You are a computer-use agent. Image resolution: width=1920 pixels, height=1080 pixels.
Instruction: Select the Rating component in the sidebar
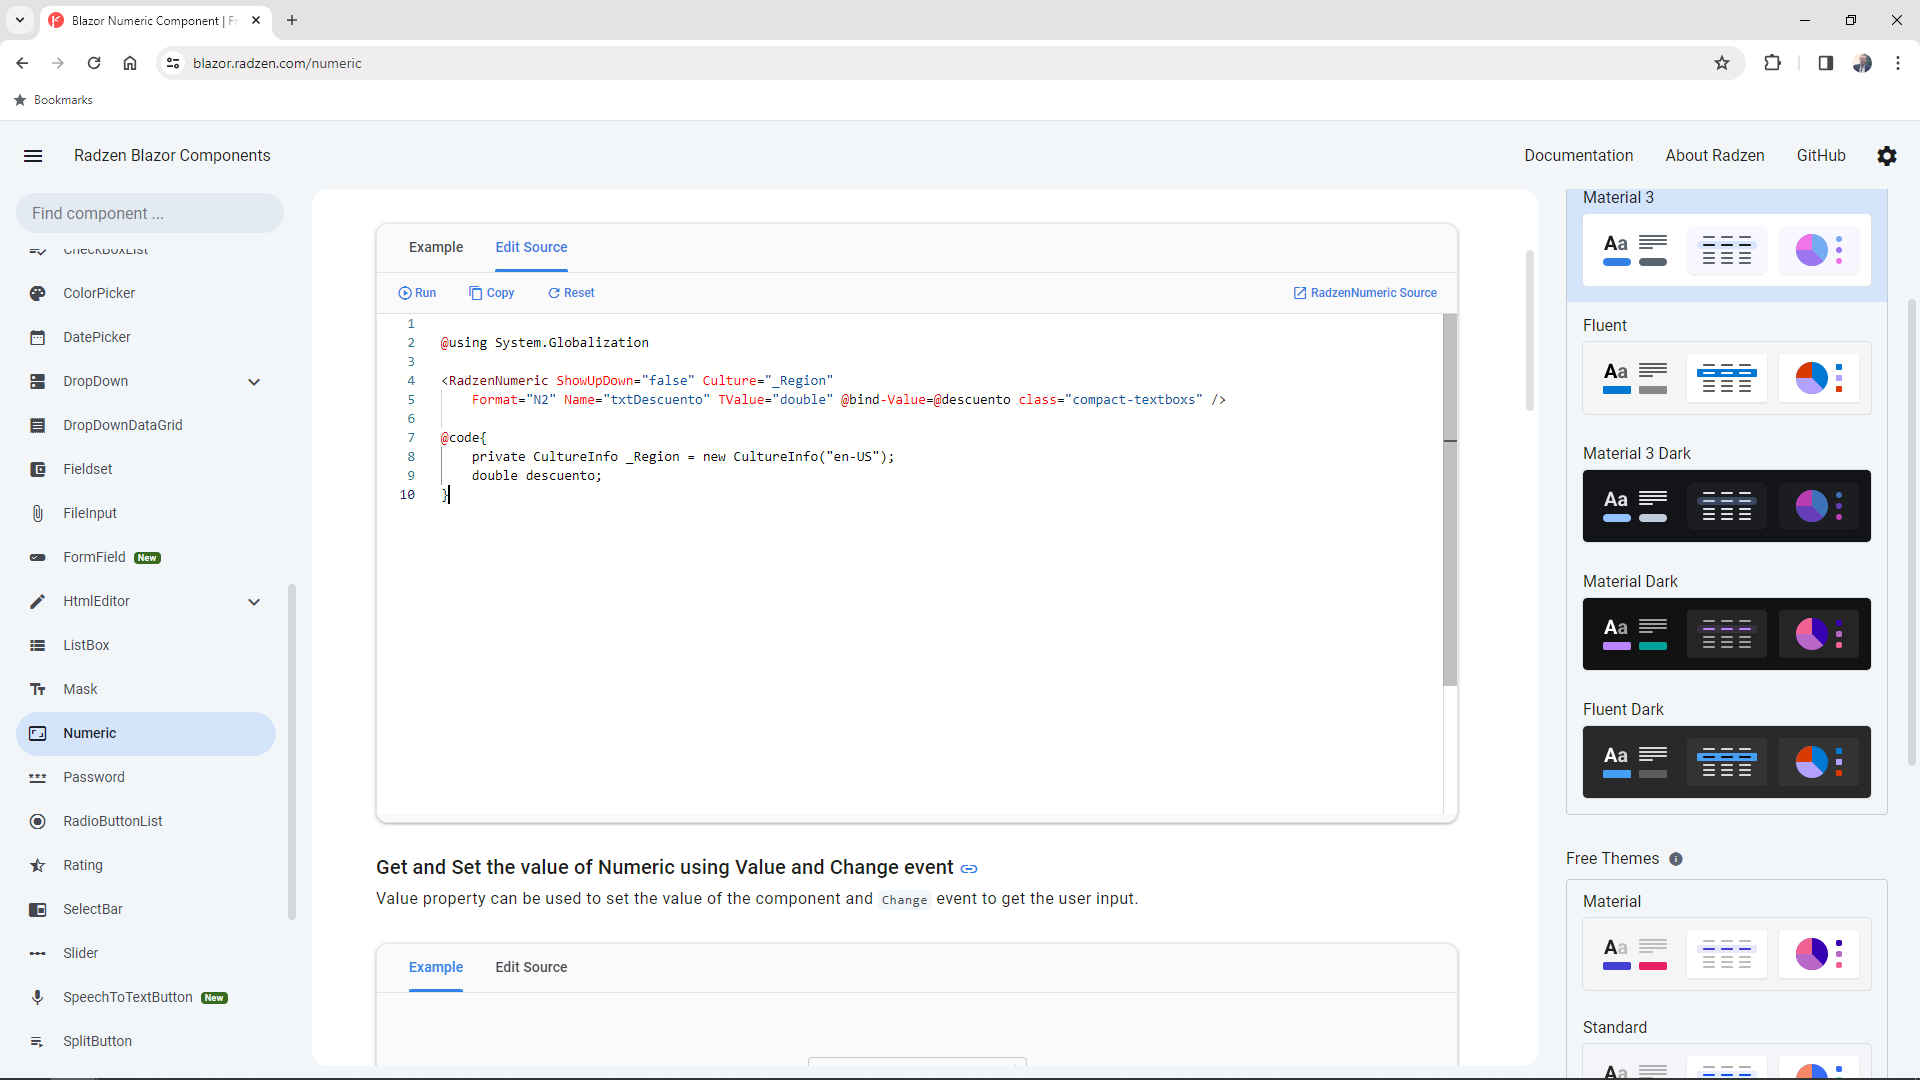point(83,865)
